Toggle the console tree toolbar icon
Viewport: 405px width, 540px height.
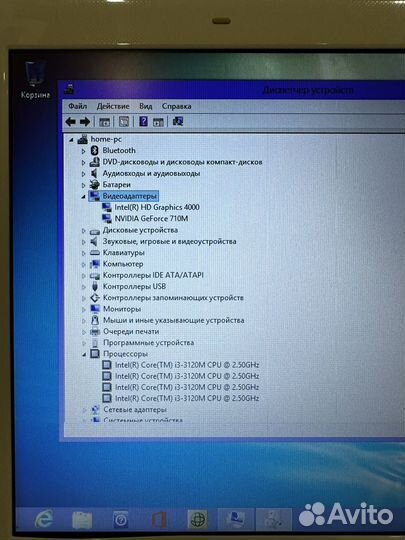pyautogui.click(x=104, y=122)
